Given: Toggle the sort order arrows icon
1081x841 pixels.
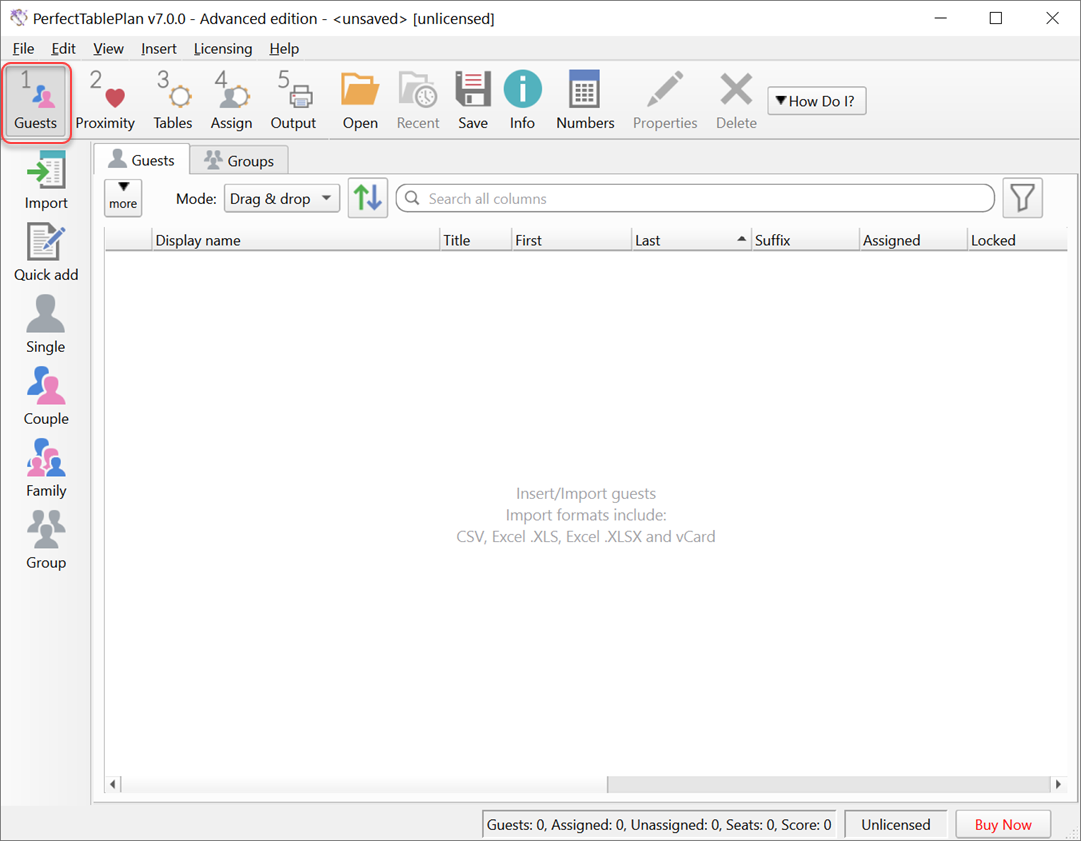Looking at the screenshot, I should coord(367,197).
